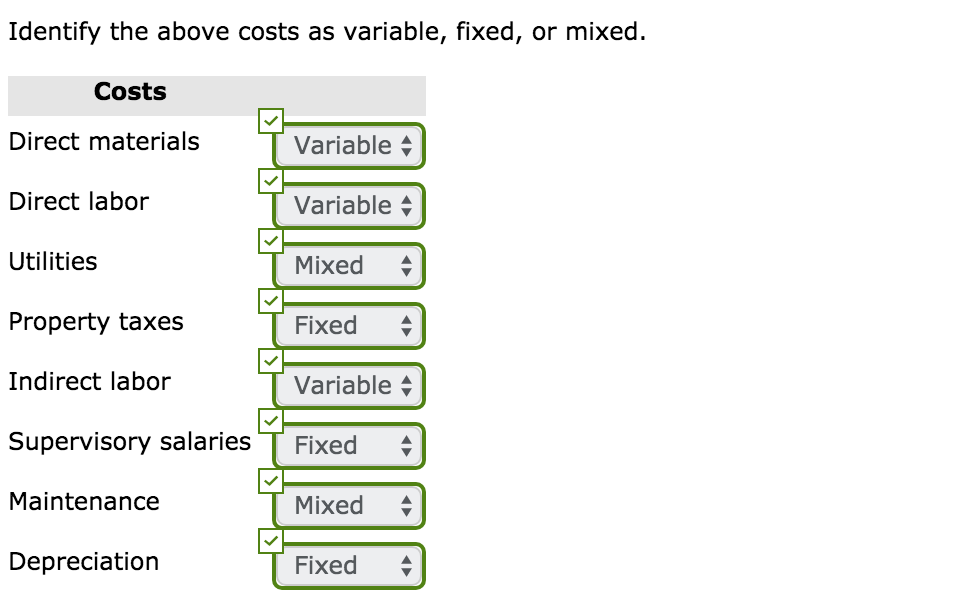Toggle the checkmark above the Depreciation dropdown

(270, 541)
